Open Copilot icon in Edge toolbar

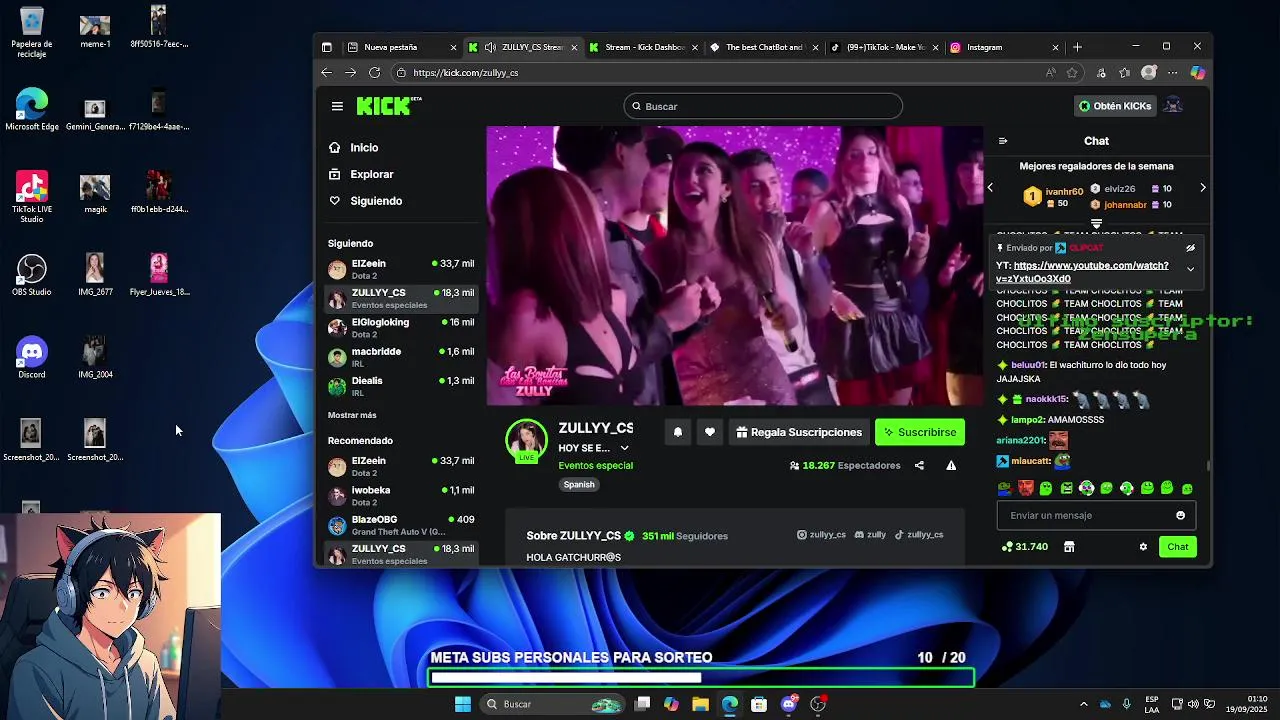1197,72
